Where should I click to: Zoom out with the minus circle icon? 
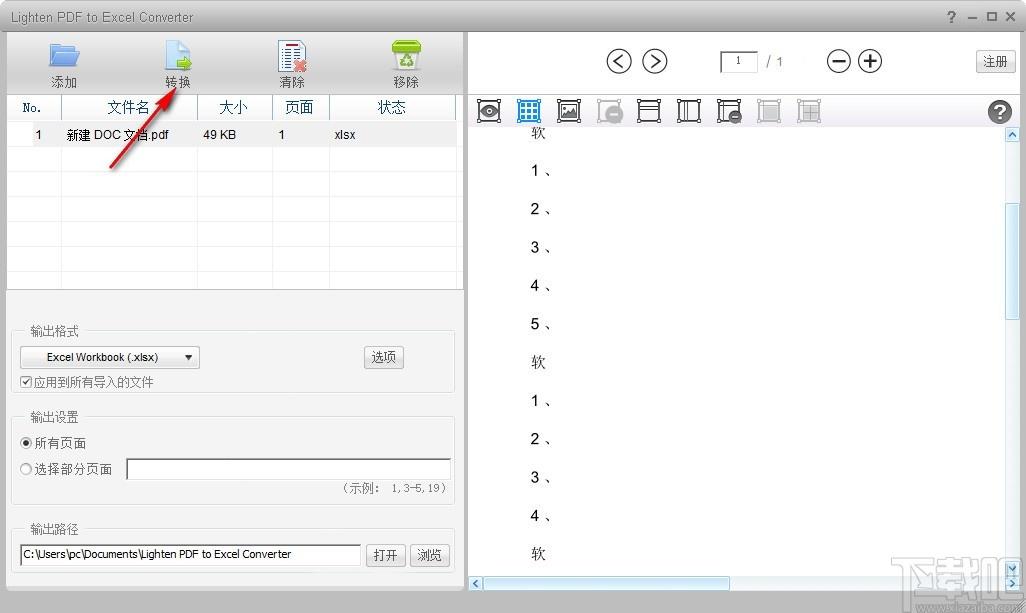[838, 61]
